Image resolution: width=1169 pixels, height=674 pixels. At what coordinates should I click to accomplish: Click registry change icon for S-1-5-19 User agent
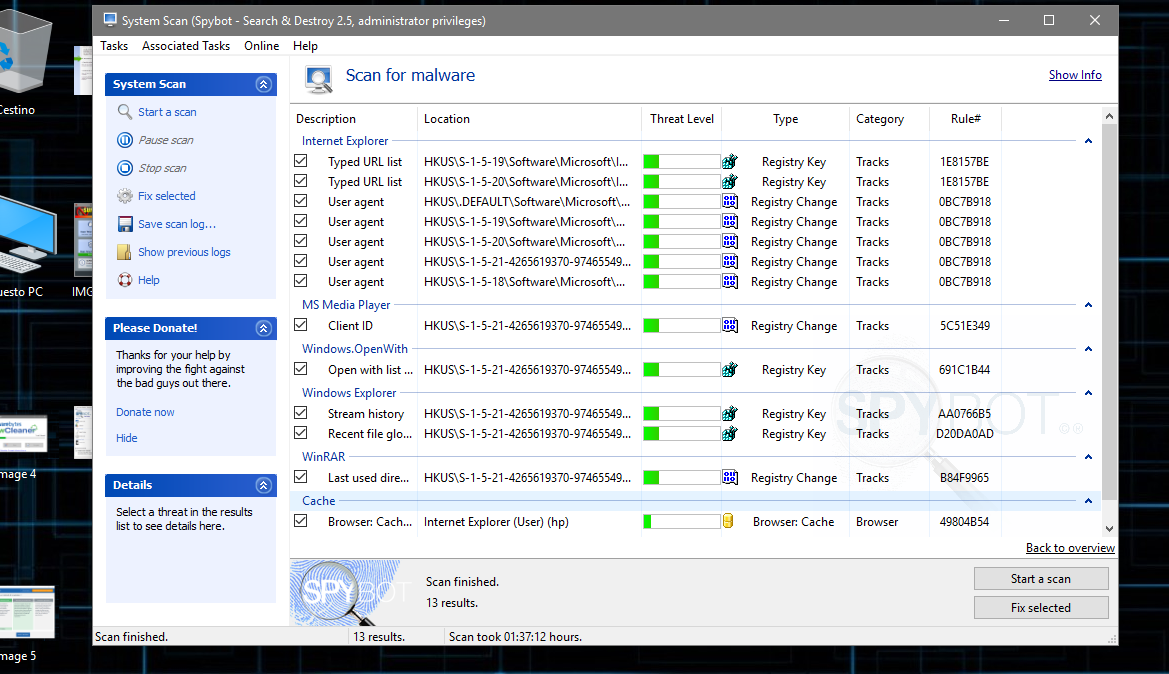[x=730, y=221]
